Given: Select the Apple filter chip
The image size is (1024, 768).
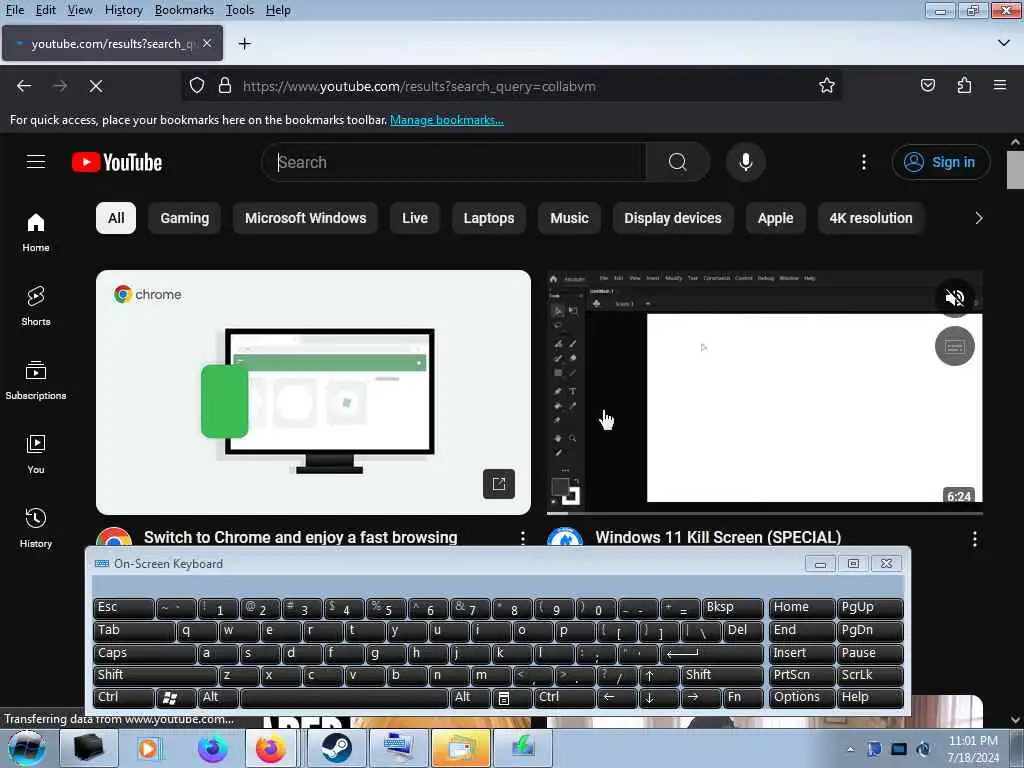Looking at the screenshot, I should tap(775, 218).
